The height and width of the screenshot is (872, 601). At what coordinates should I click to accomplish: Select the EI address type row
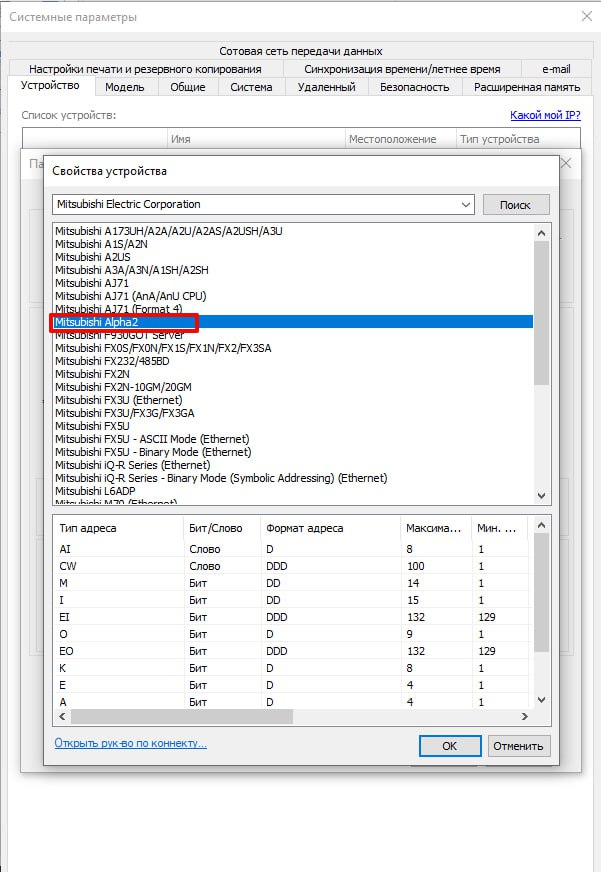293,617
